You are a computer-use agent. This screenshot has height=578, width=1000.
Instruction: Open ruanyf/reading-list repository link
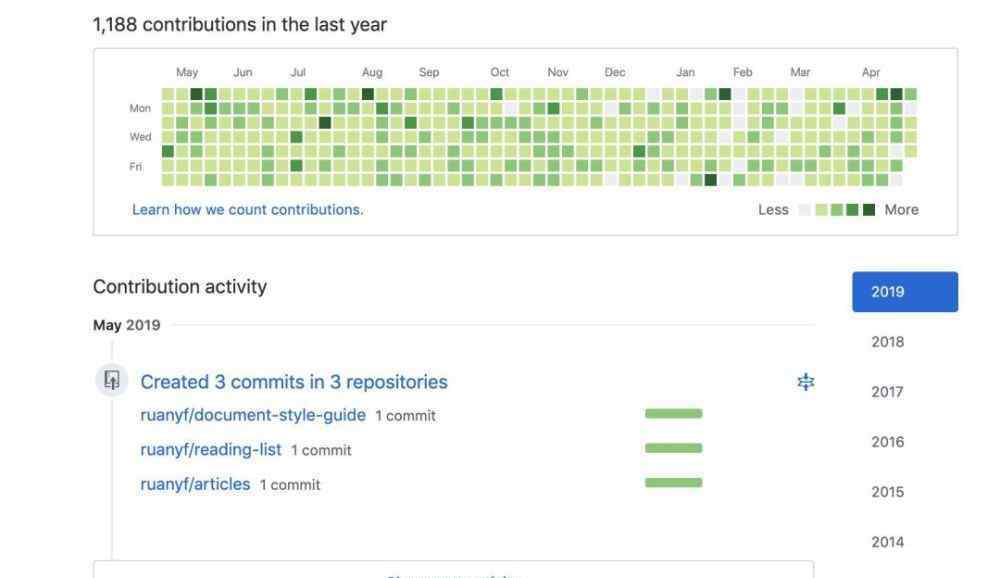(210, 449)
